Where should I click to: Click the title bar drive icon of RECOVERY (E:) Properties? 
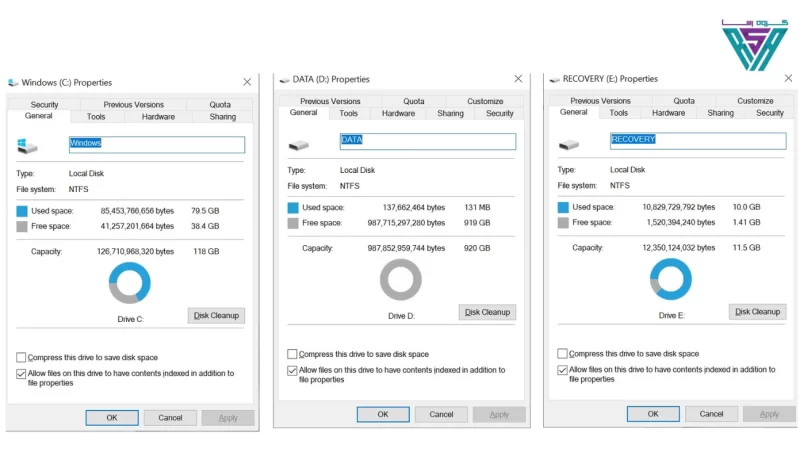pos(555,79)
